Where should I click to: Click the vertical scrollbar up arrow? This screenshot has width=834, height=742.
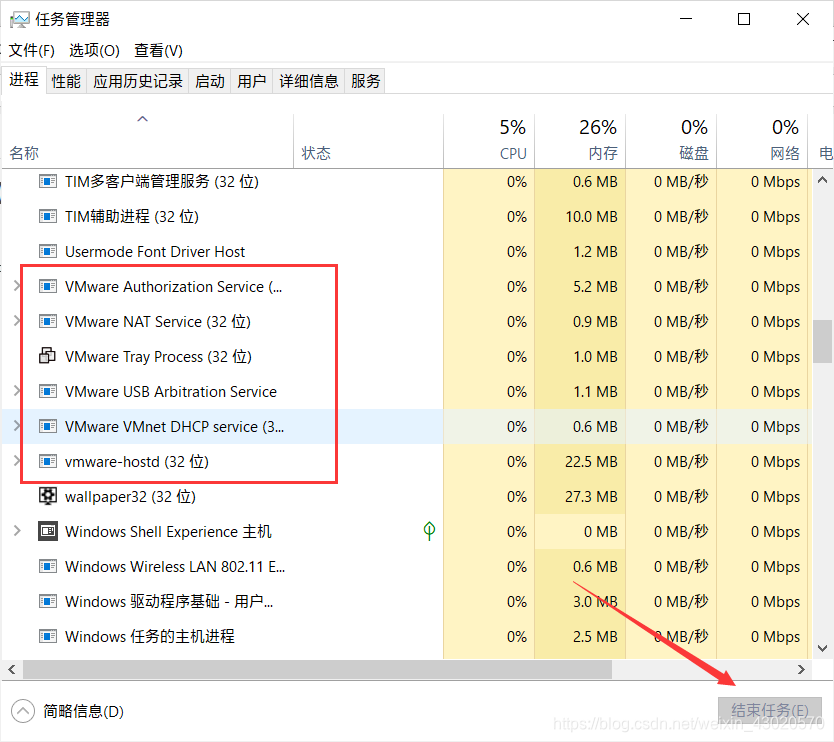point(822,180)
